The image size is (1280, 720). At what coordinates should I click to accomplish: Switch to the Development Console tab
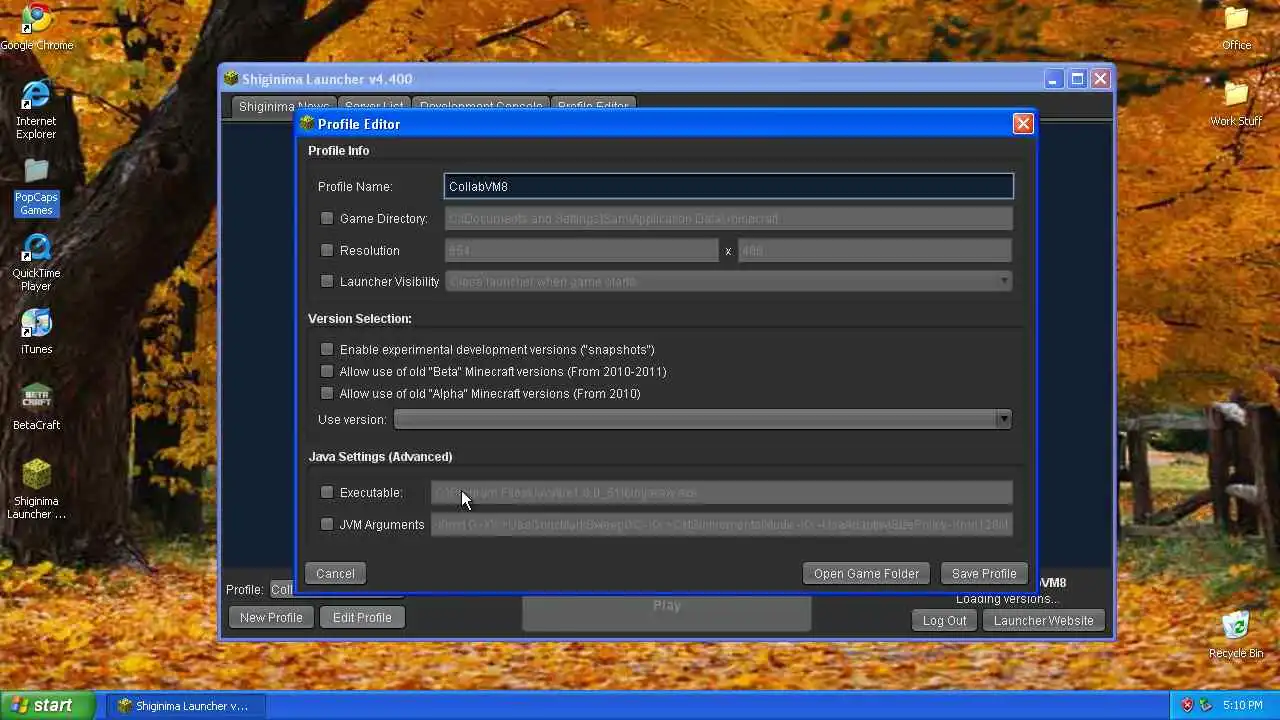pyautogui.click(x=481, y=106)
